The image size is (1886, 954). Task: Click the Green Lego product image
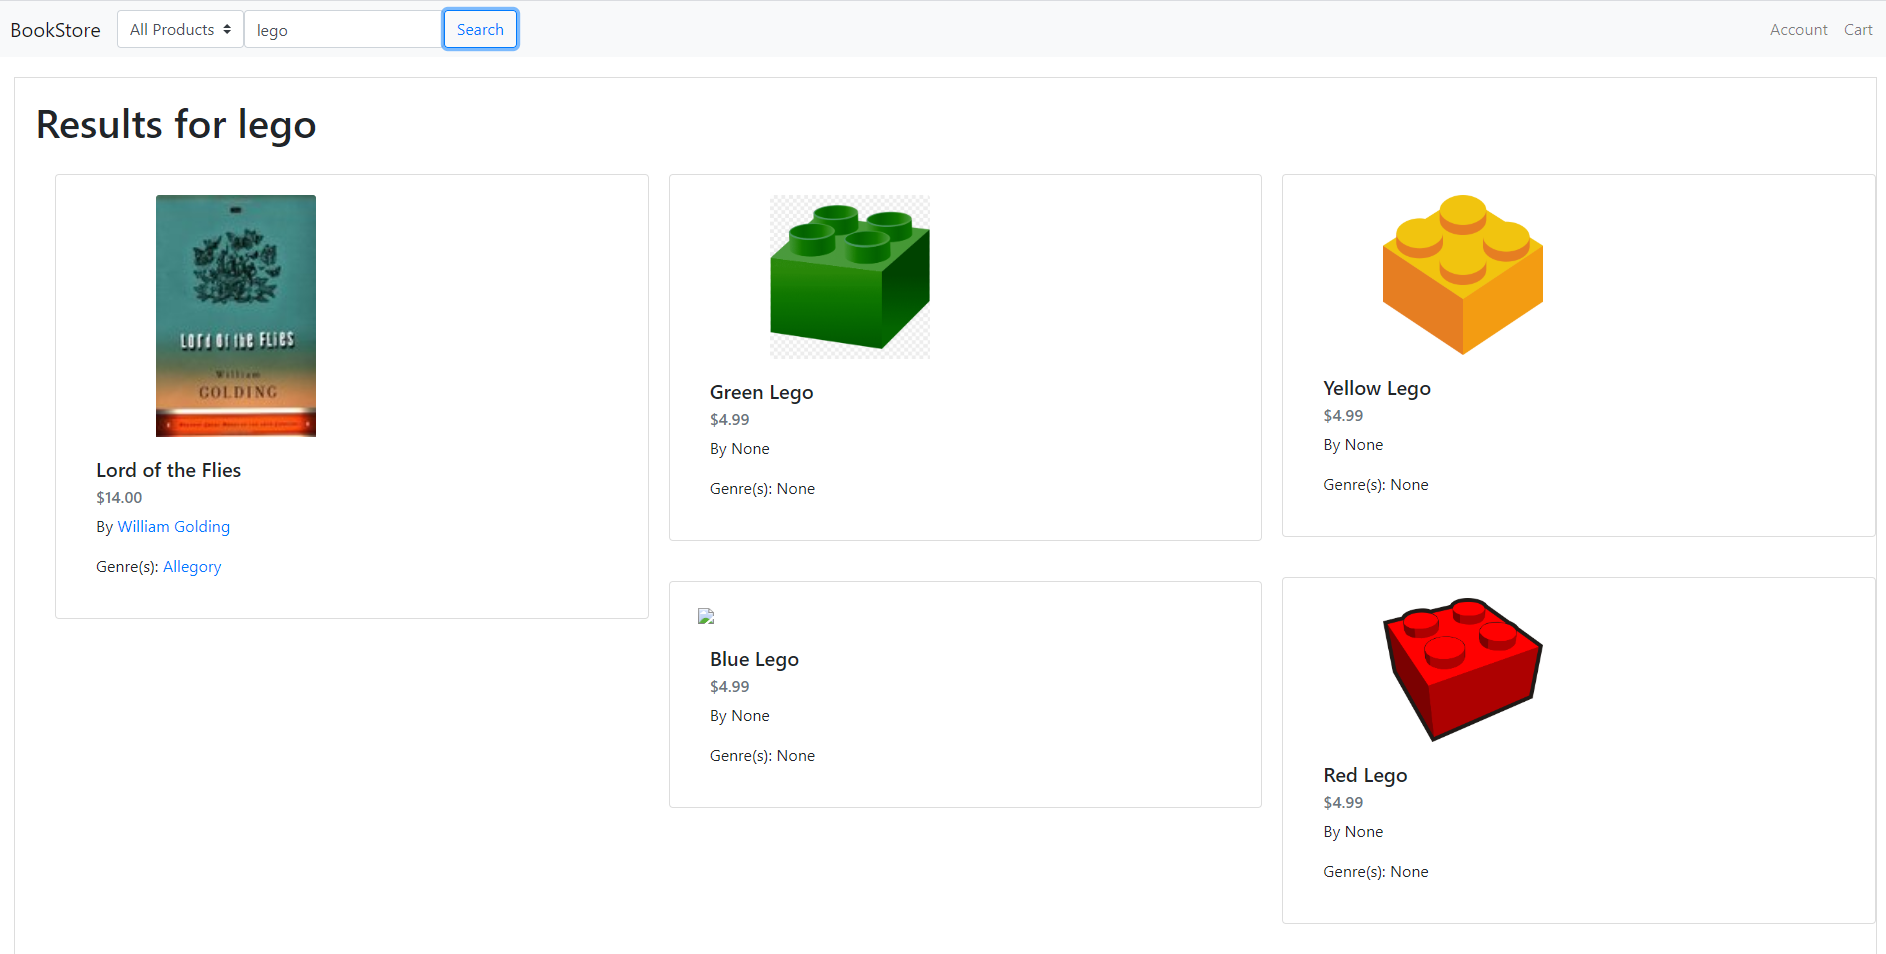pos(849,276)
